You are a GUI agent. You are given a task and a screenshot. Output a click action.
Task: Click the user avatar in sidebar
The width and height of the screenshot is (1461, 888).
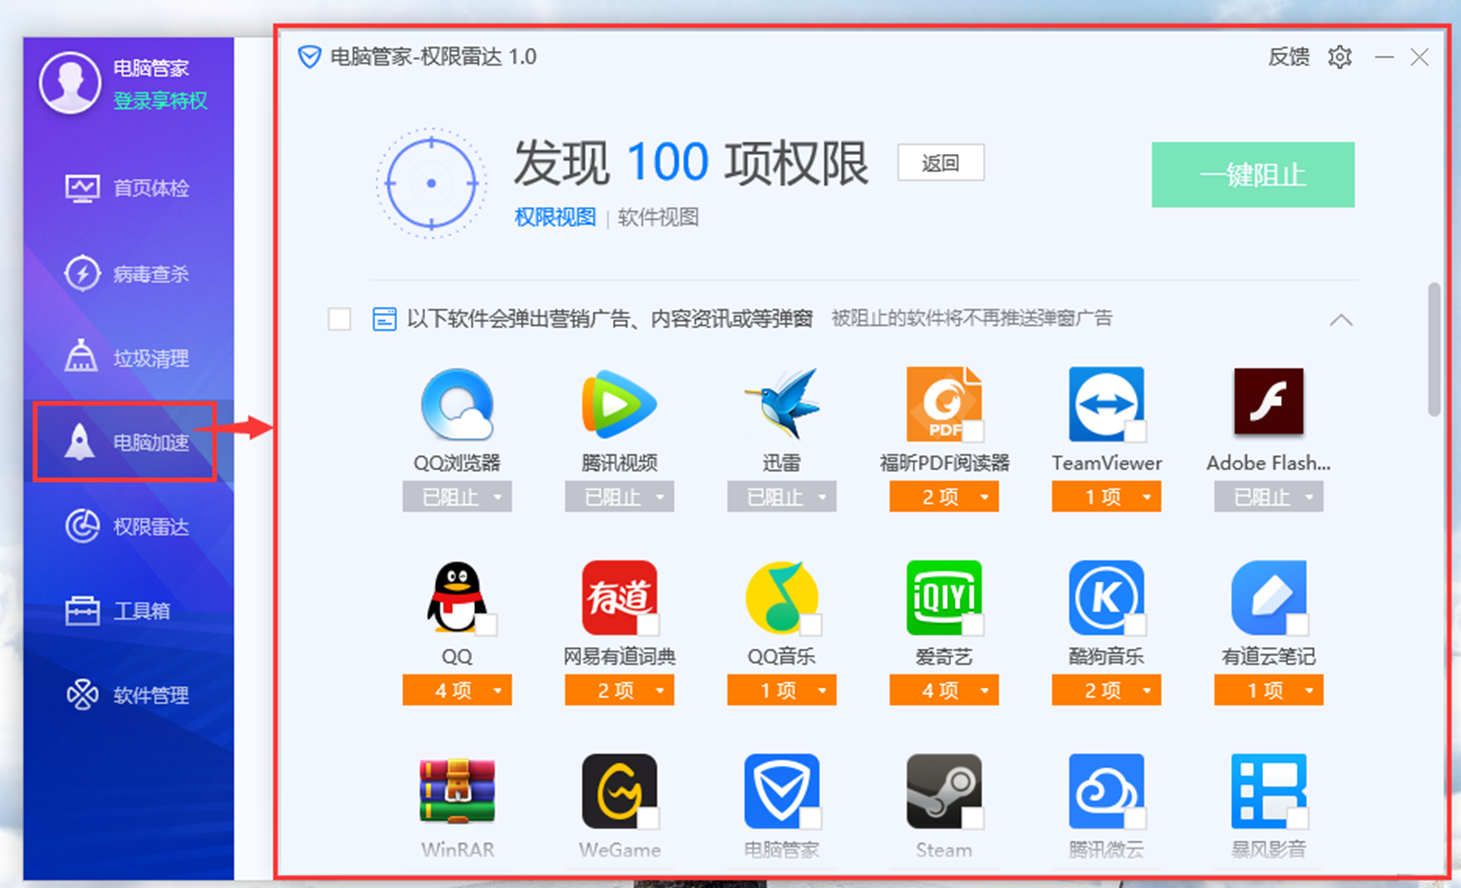click(x=70, y=83)
